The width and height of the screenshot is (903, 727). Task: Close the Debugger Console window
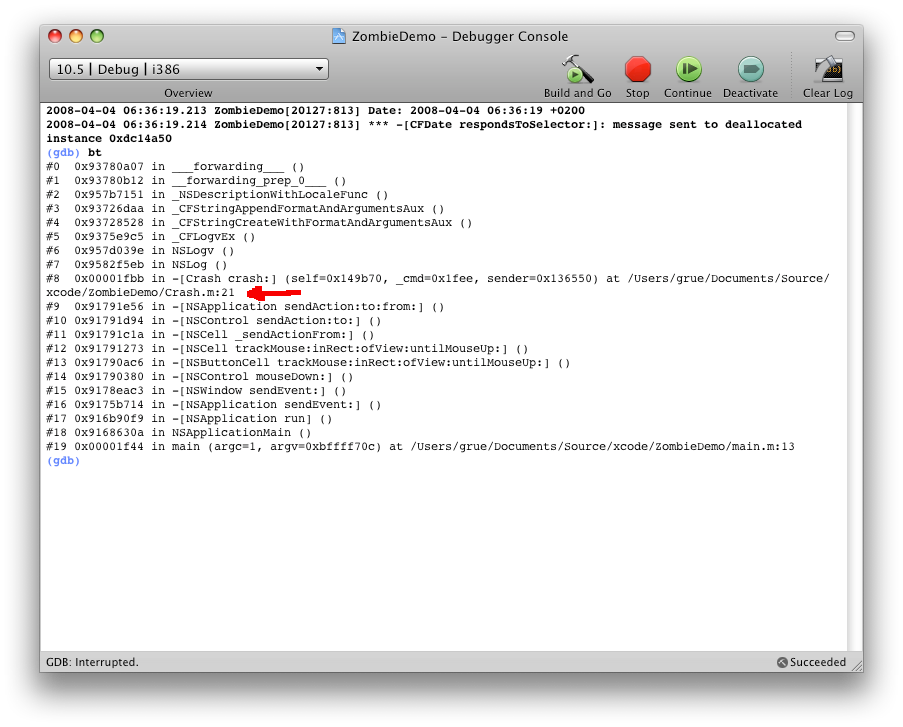pyautogui.click(x=55, y=36)
